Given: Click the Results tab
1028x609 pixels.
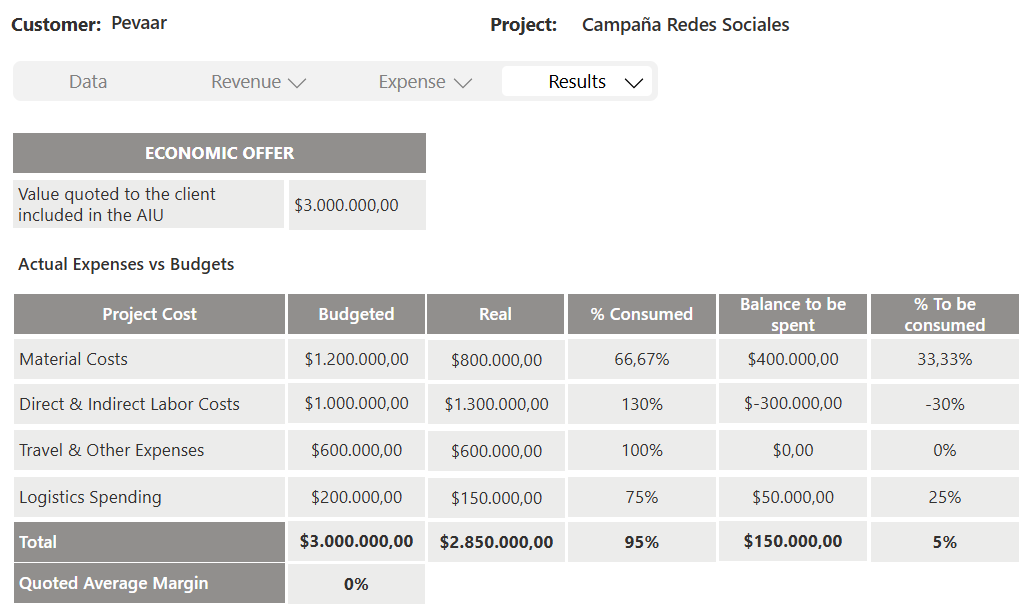Looking at the screenshot, I should (x=577, y=82).
